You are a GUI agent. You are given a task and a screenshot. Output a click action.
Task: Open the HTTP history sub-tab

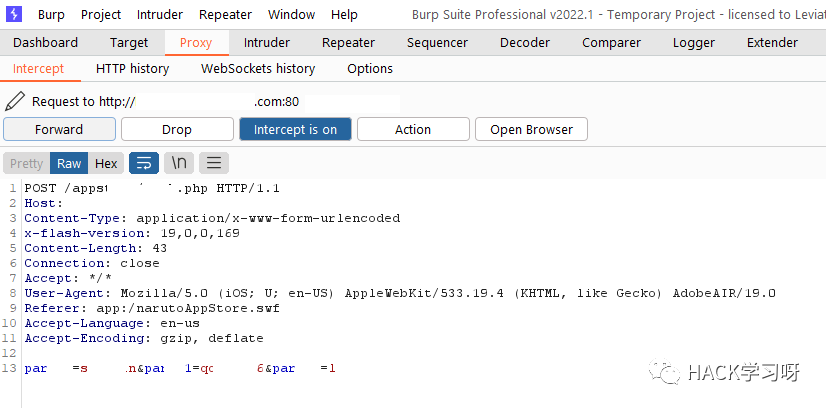click(132, 69)
